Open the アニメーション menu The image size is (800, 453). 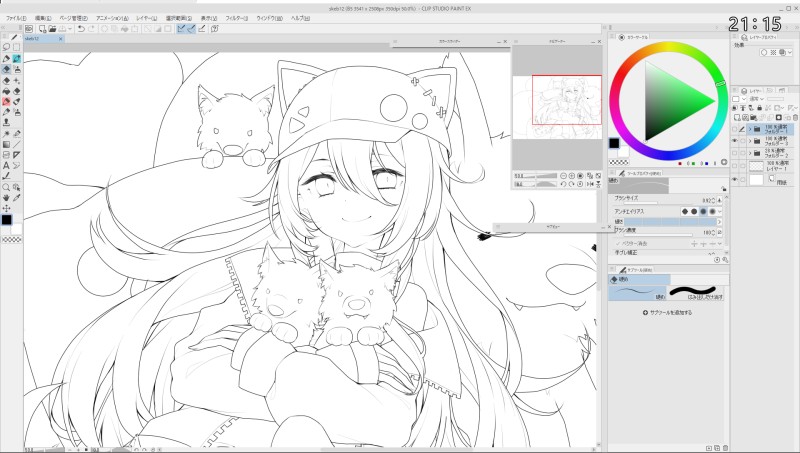click(112, 18)
